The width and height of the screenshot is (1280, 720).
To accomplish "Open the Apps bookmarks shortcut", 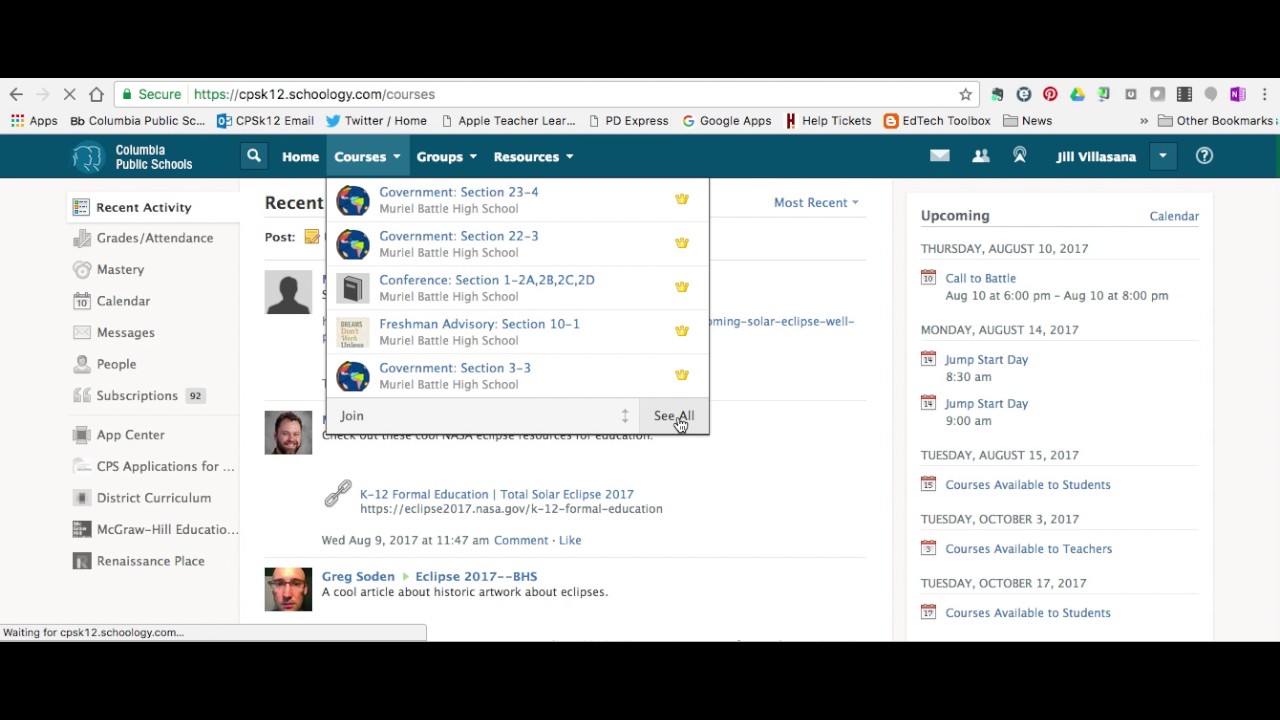I will [34, 121].
